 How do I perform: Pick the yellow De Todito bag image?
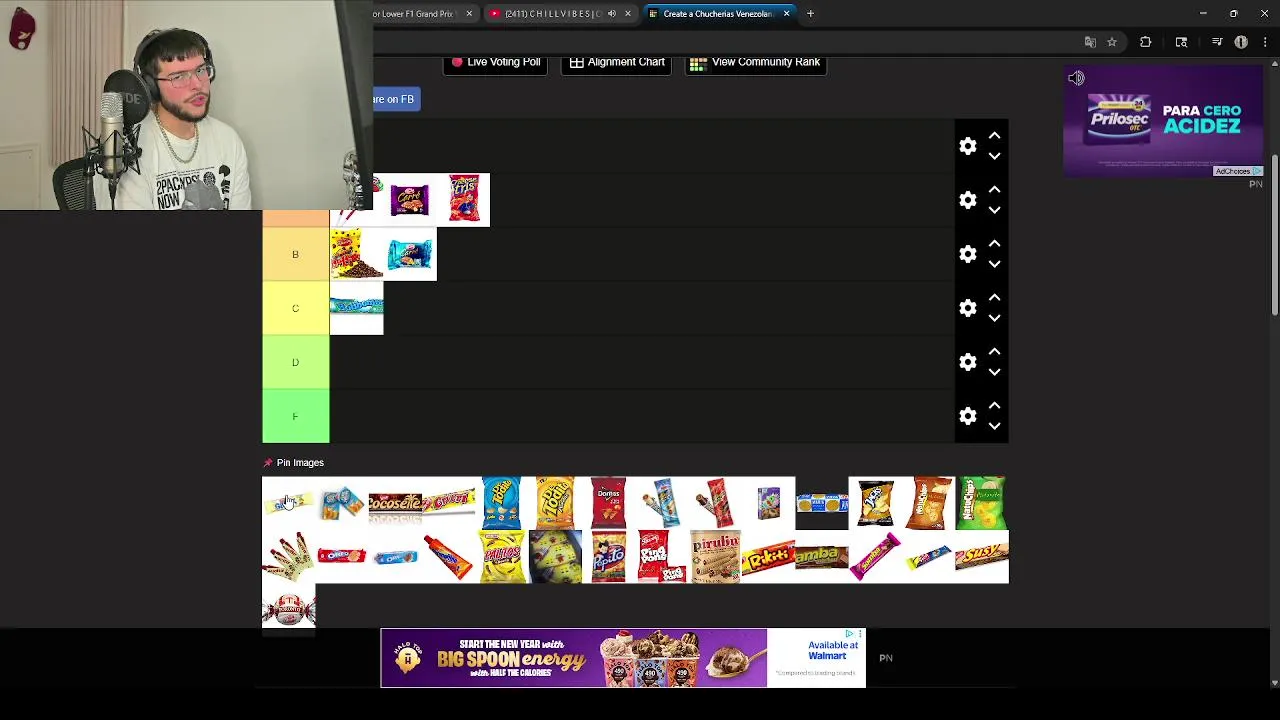555,503
